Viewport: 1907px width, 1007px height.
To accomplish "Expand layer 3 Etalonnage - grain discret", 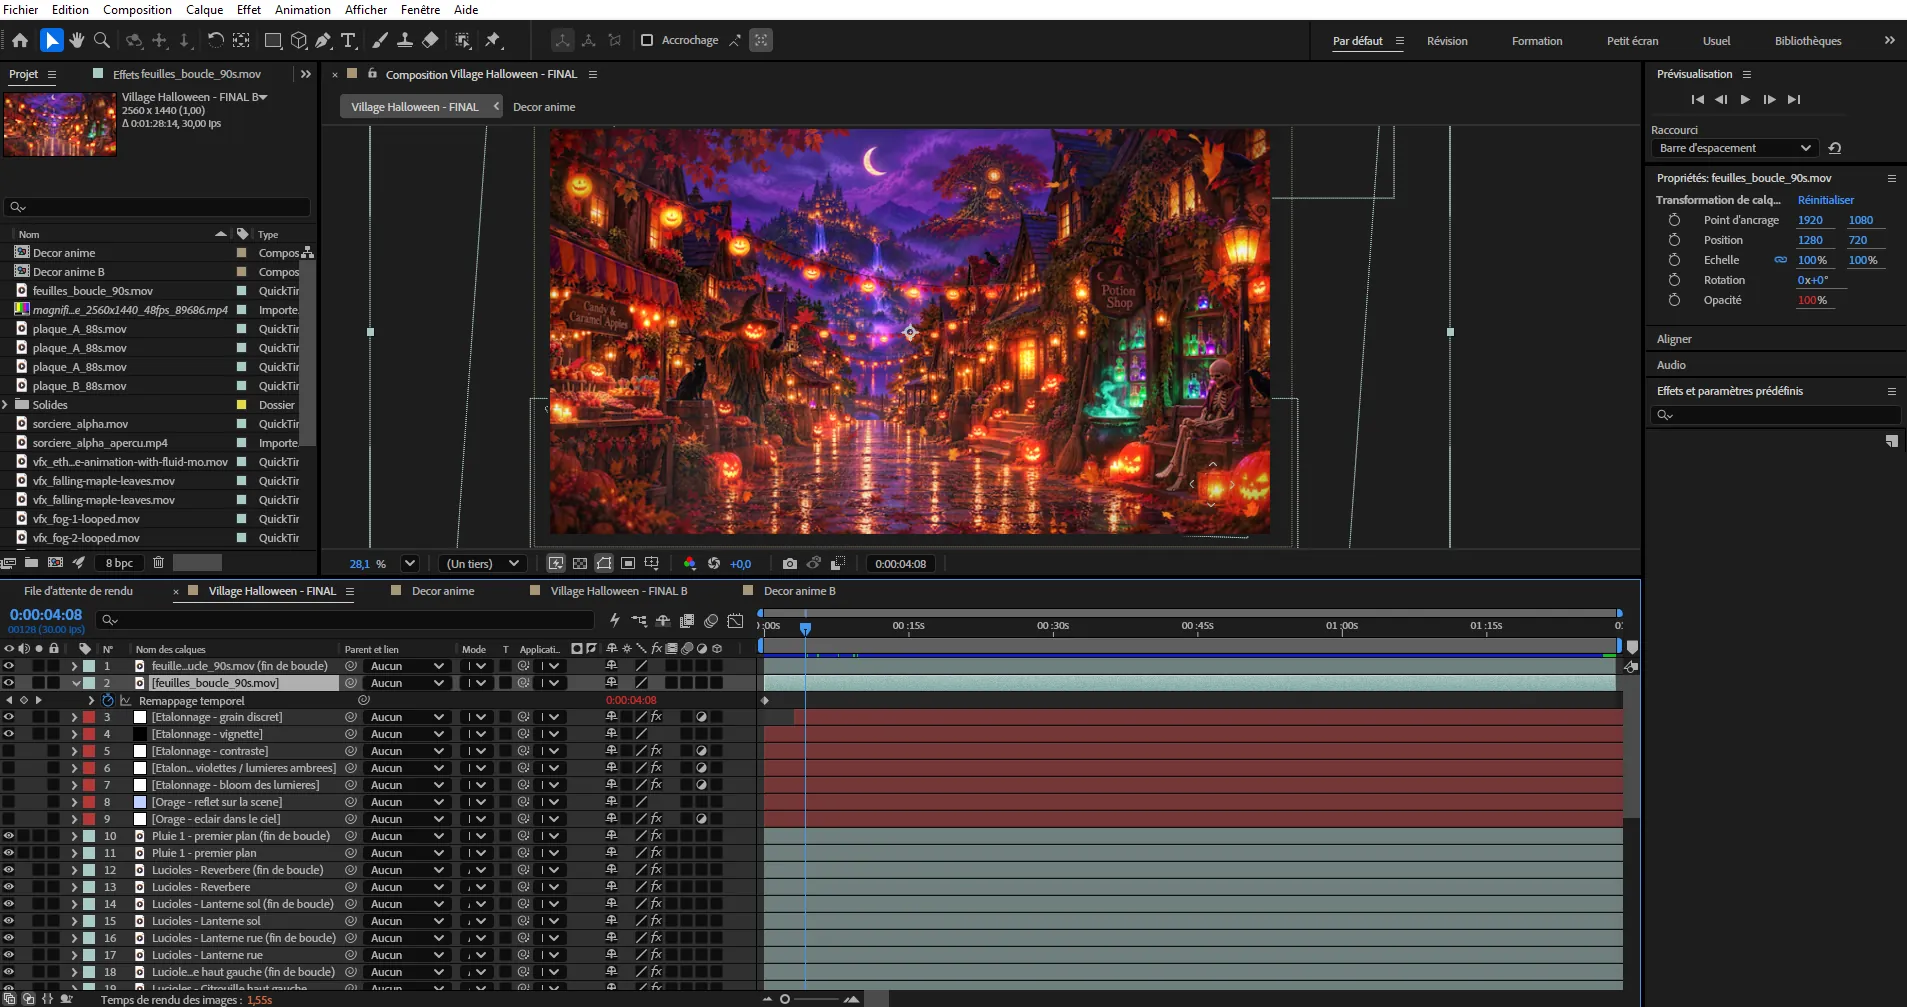I will pos(74,717).
